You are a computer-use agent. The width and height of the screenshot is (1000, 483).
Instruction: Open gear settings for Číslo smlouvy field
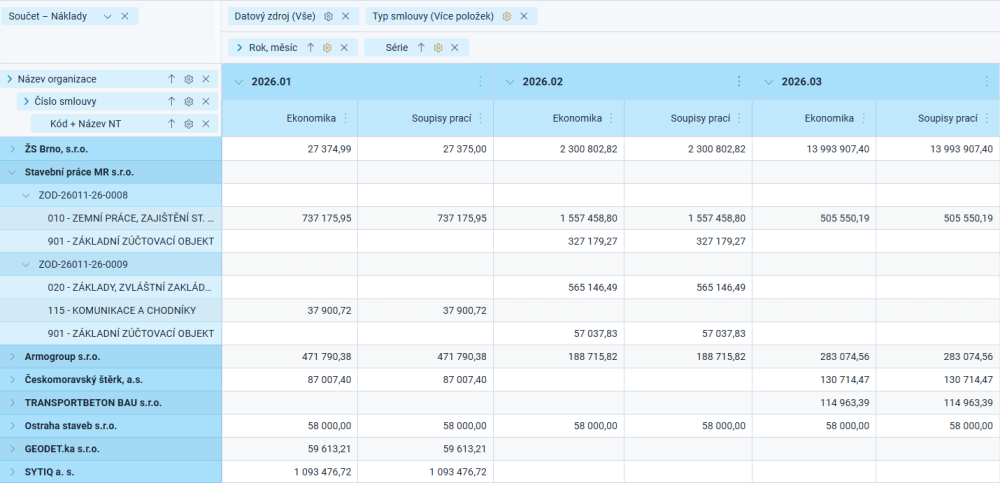(x=189, y=101)
